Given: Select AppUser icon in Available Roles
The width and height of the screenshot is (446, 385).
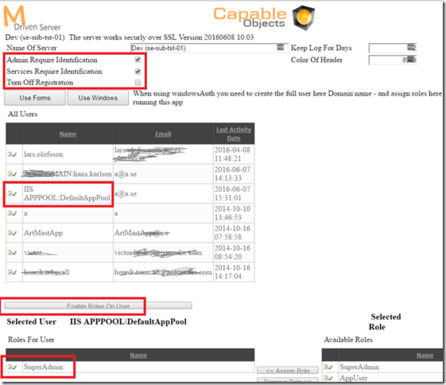Looking at the screenshot, I should point(329,378).
